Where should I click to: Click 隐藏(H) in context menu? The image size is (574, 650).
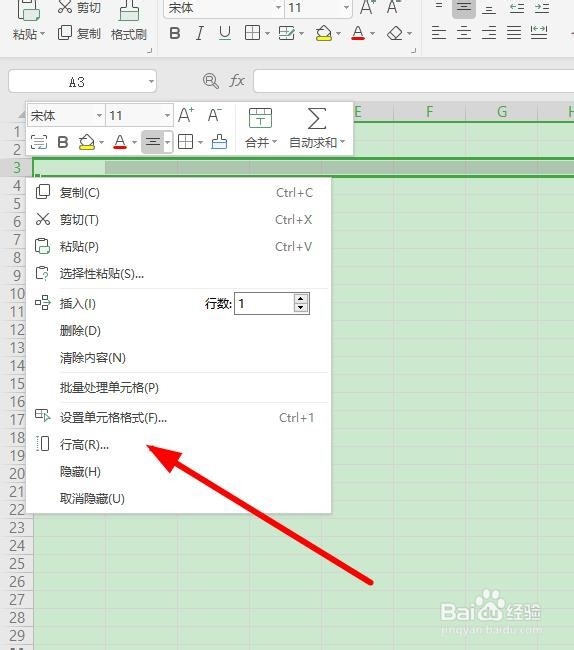[x=178, y=472]
